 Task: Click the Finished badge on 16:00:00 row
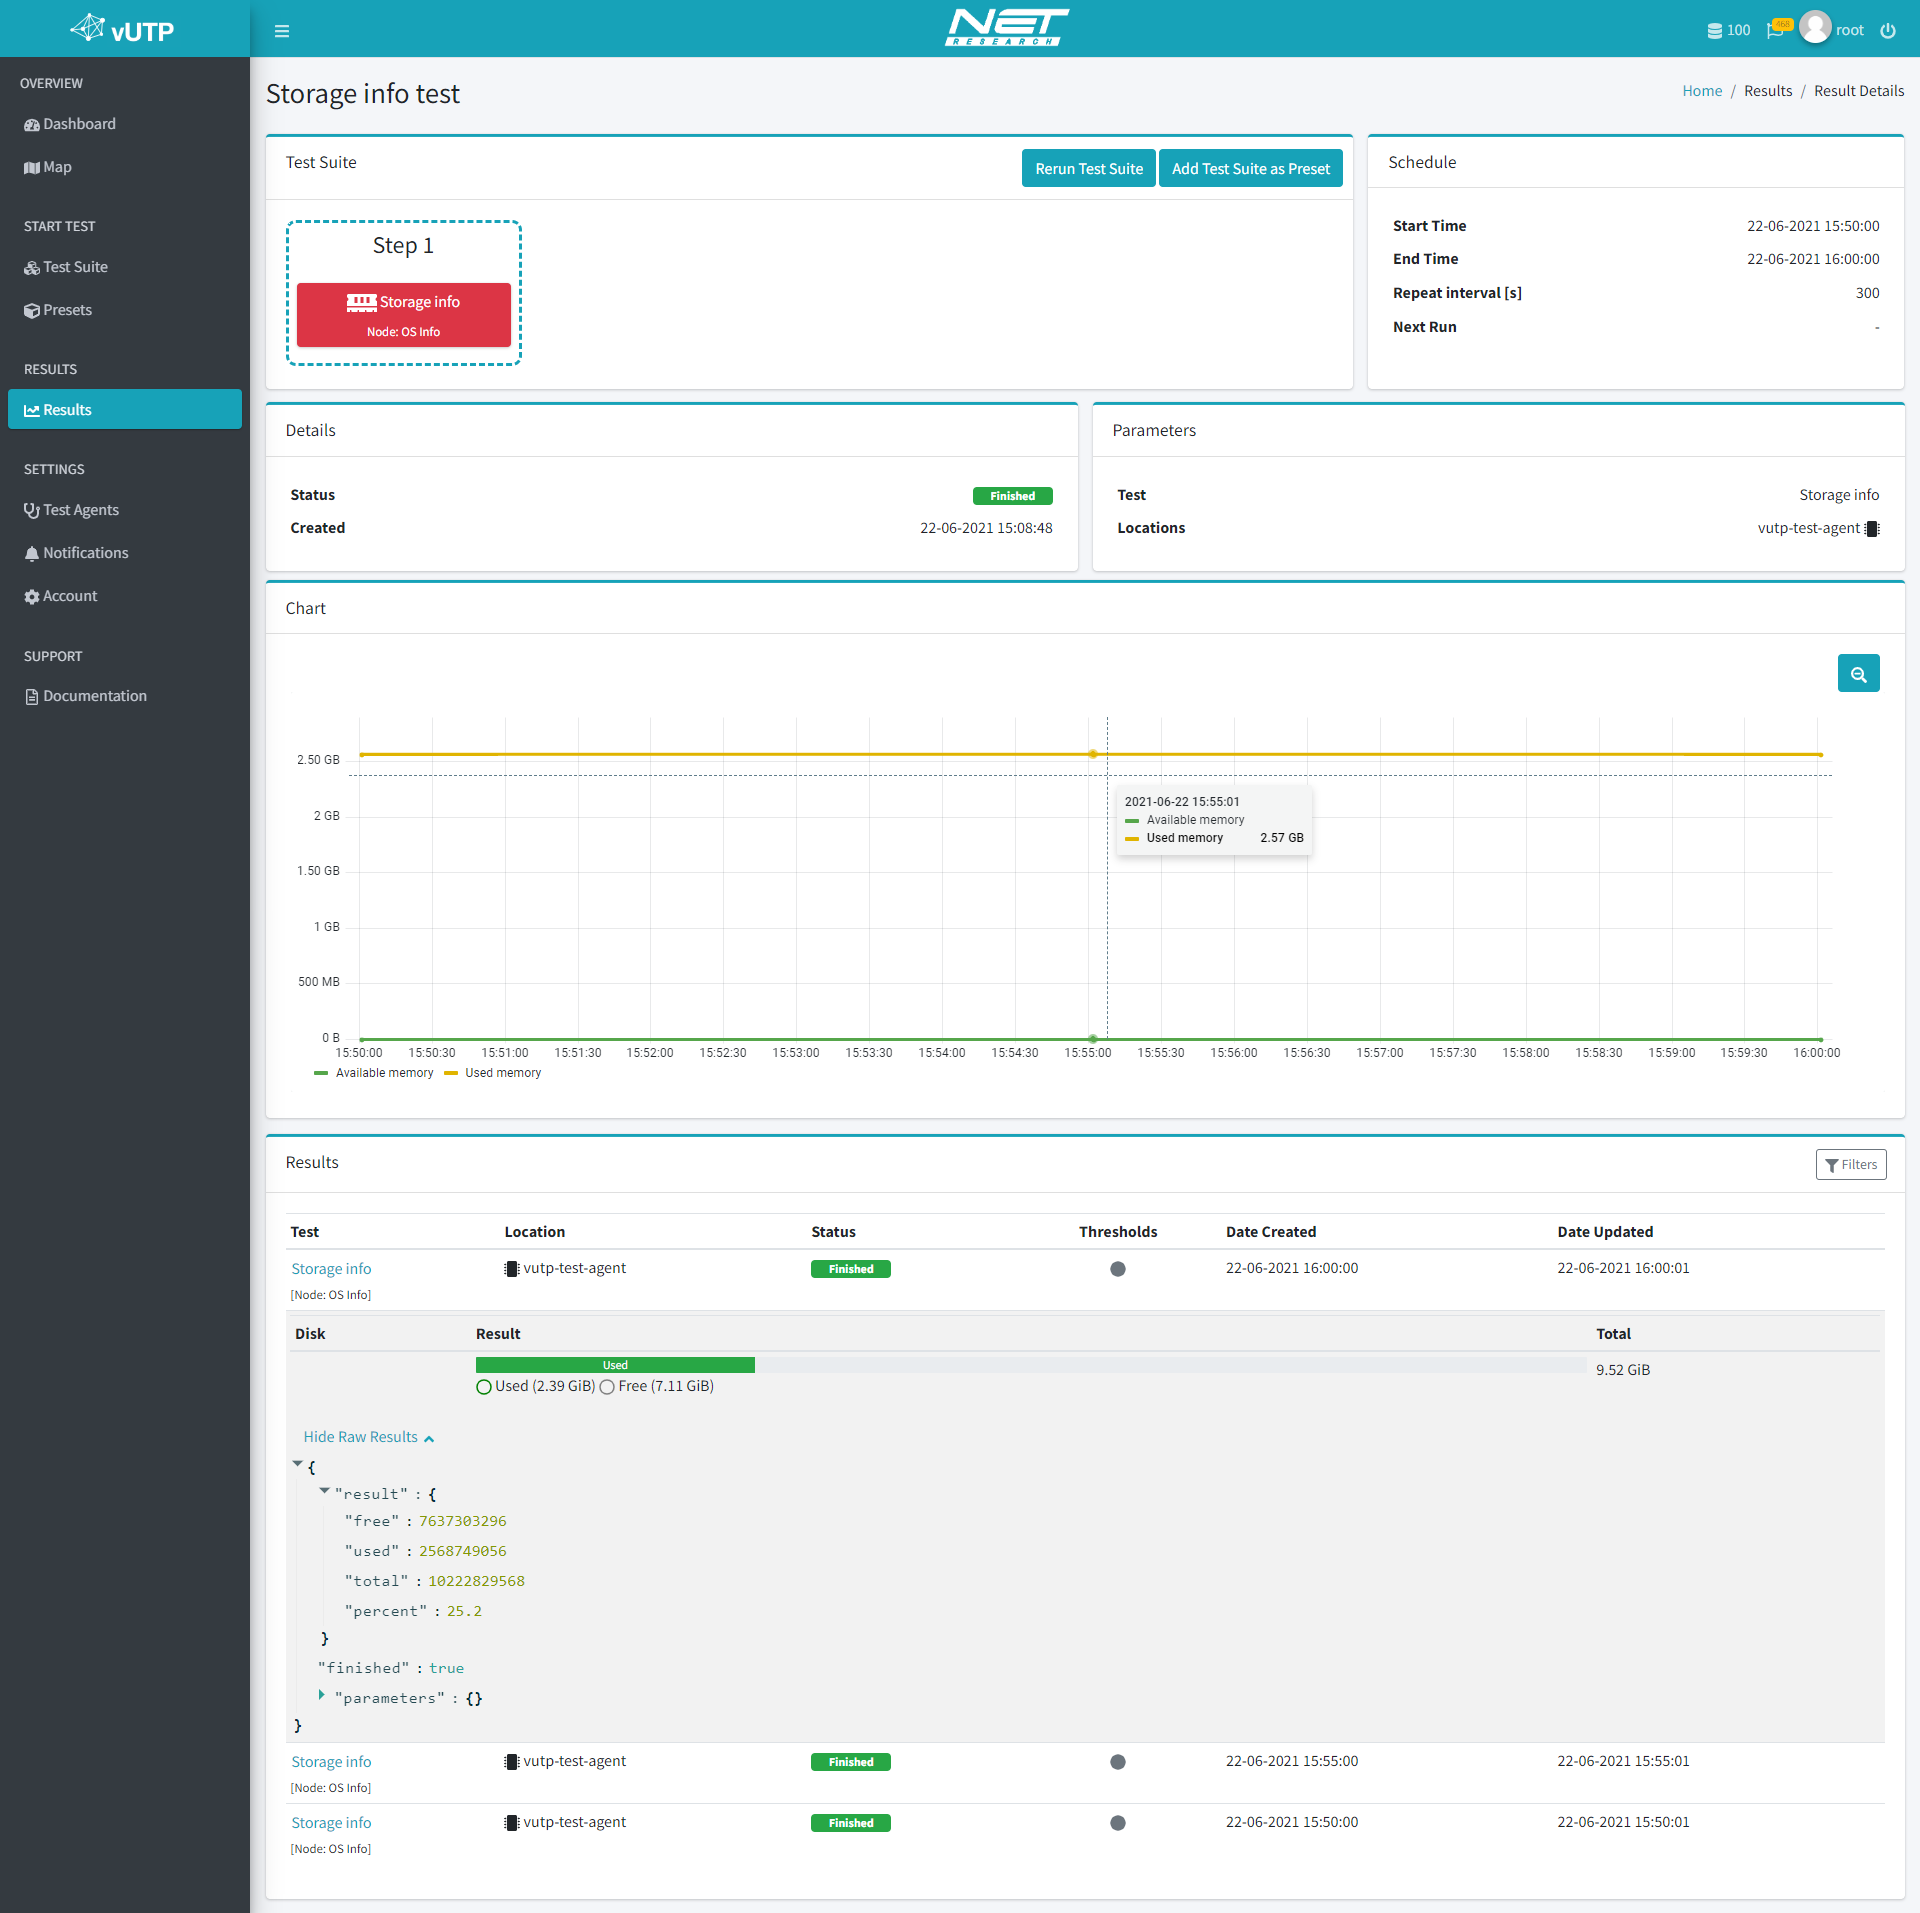(851, 1269)
